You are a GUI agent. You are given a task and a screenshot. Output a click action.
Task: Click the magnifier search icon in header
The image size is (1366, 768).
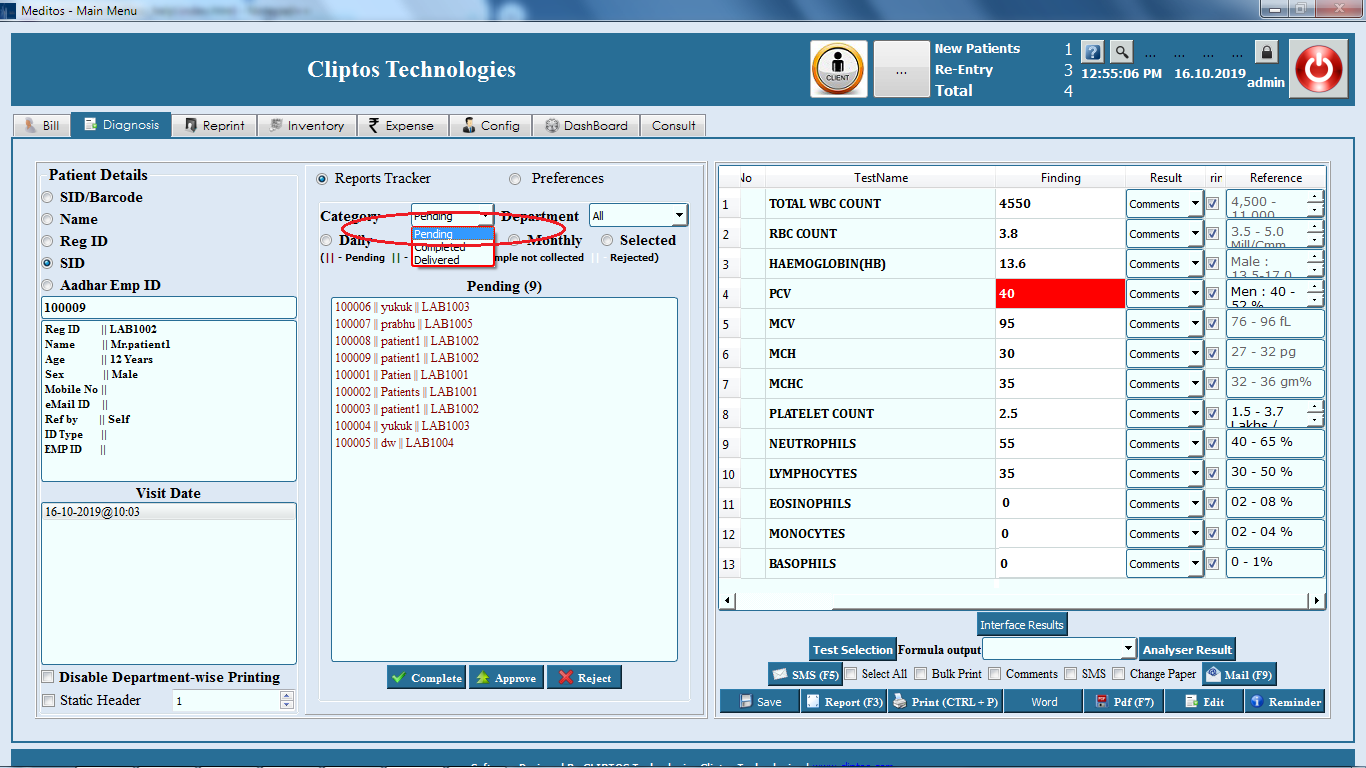coord(1122,51)
